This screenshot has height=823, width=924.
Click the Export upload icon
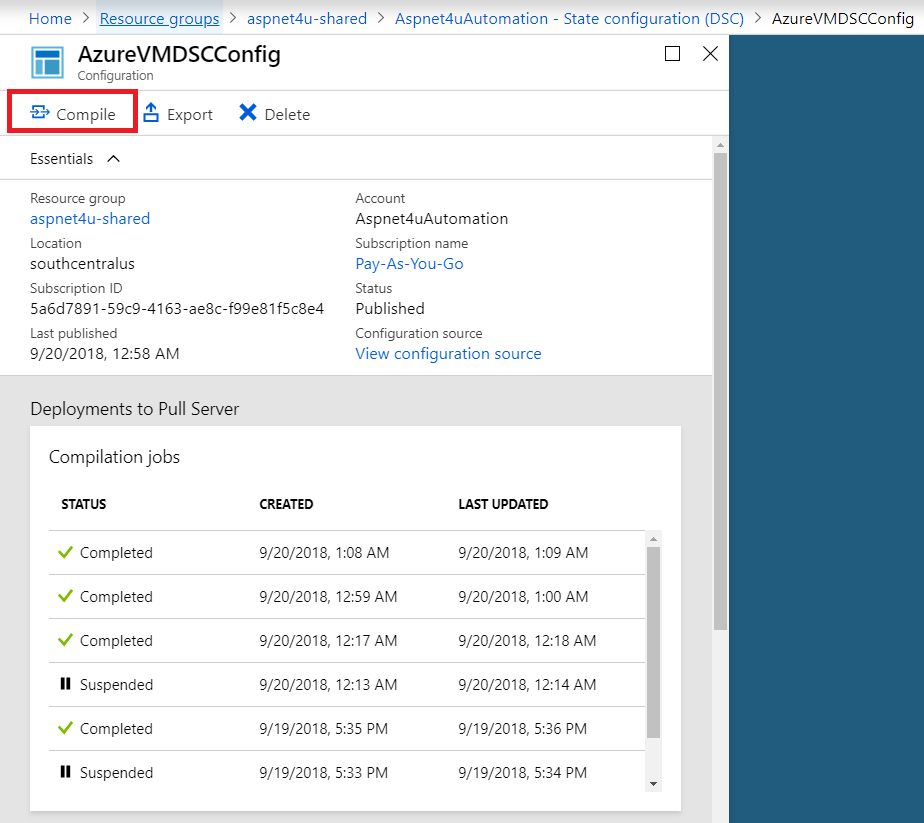151,113
